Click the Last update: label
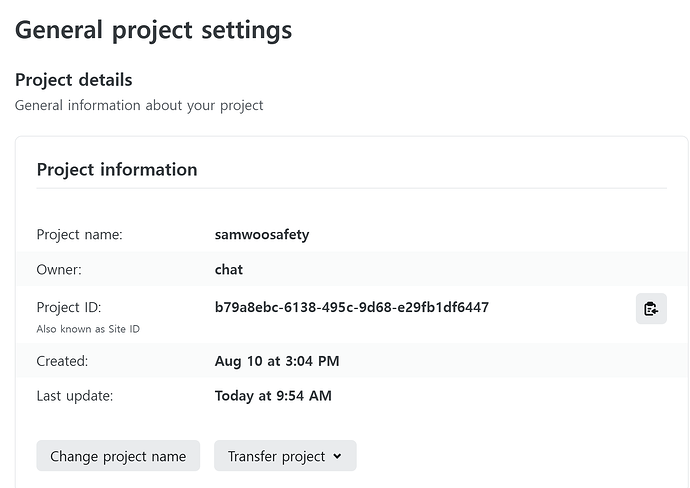 click(x=75, y=396)
